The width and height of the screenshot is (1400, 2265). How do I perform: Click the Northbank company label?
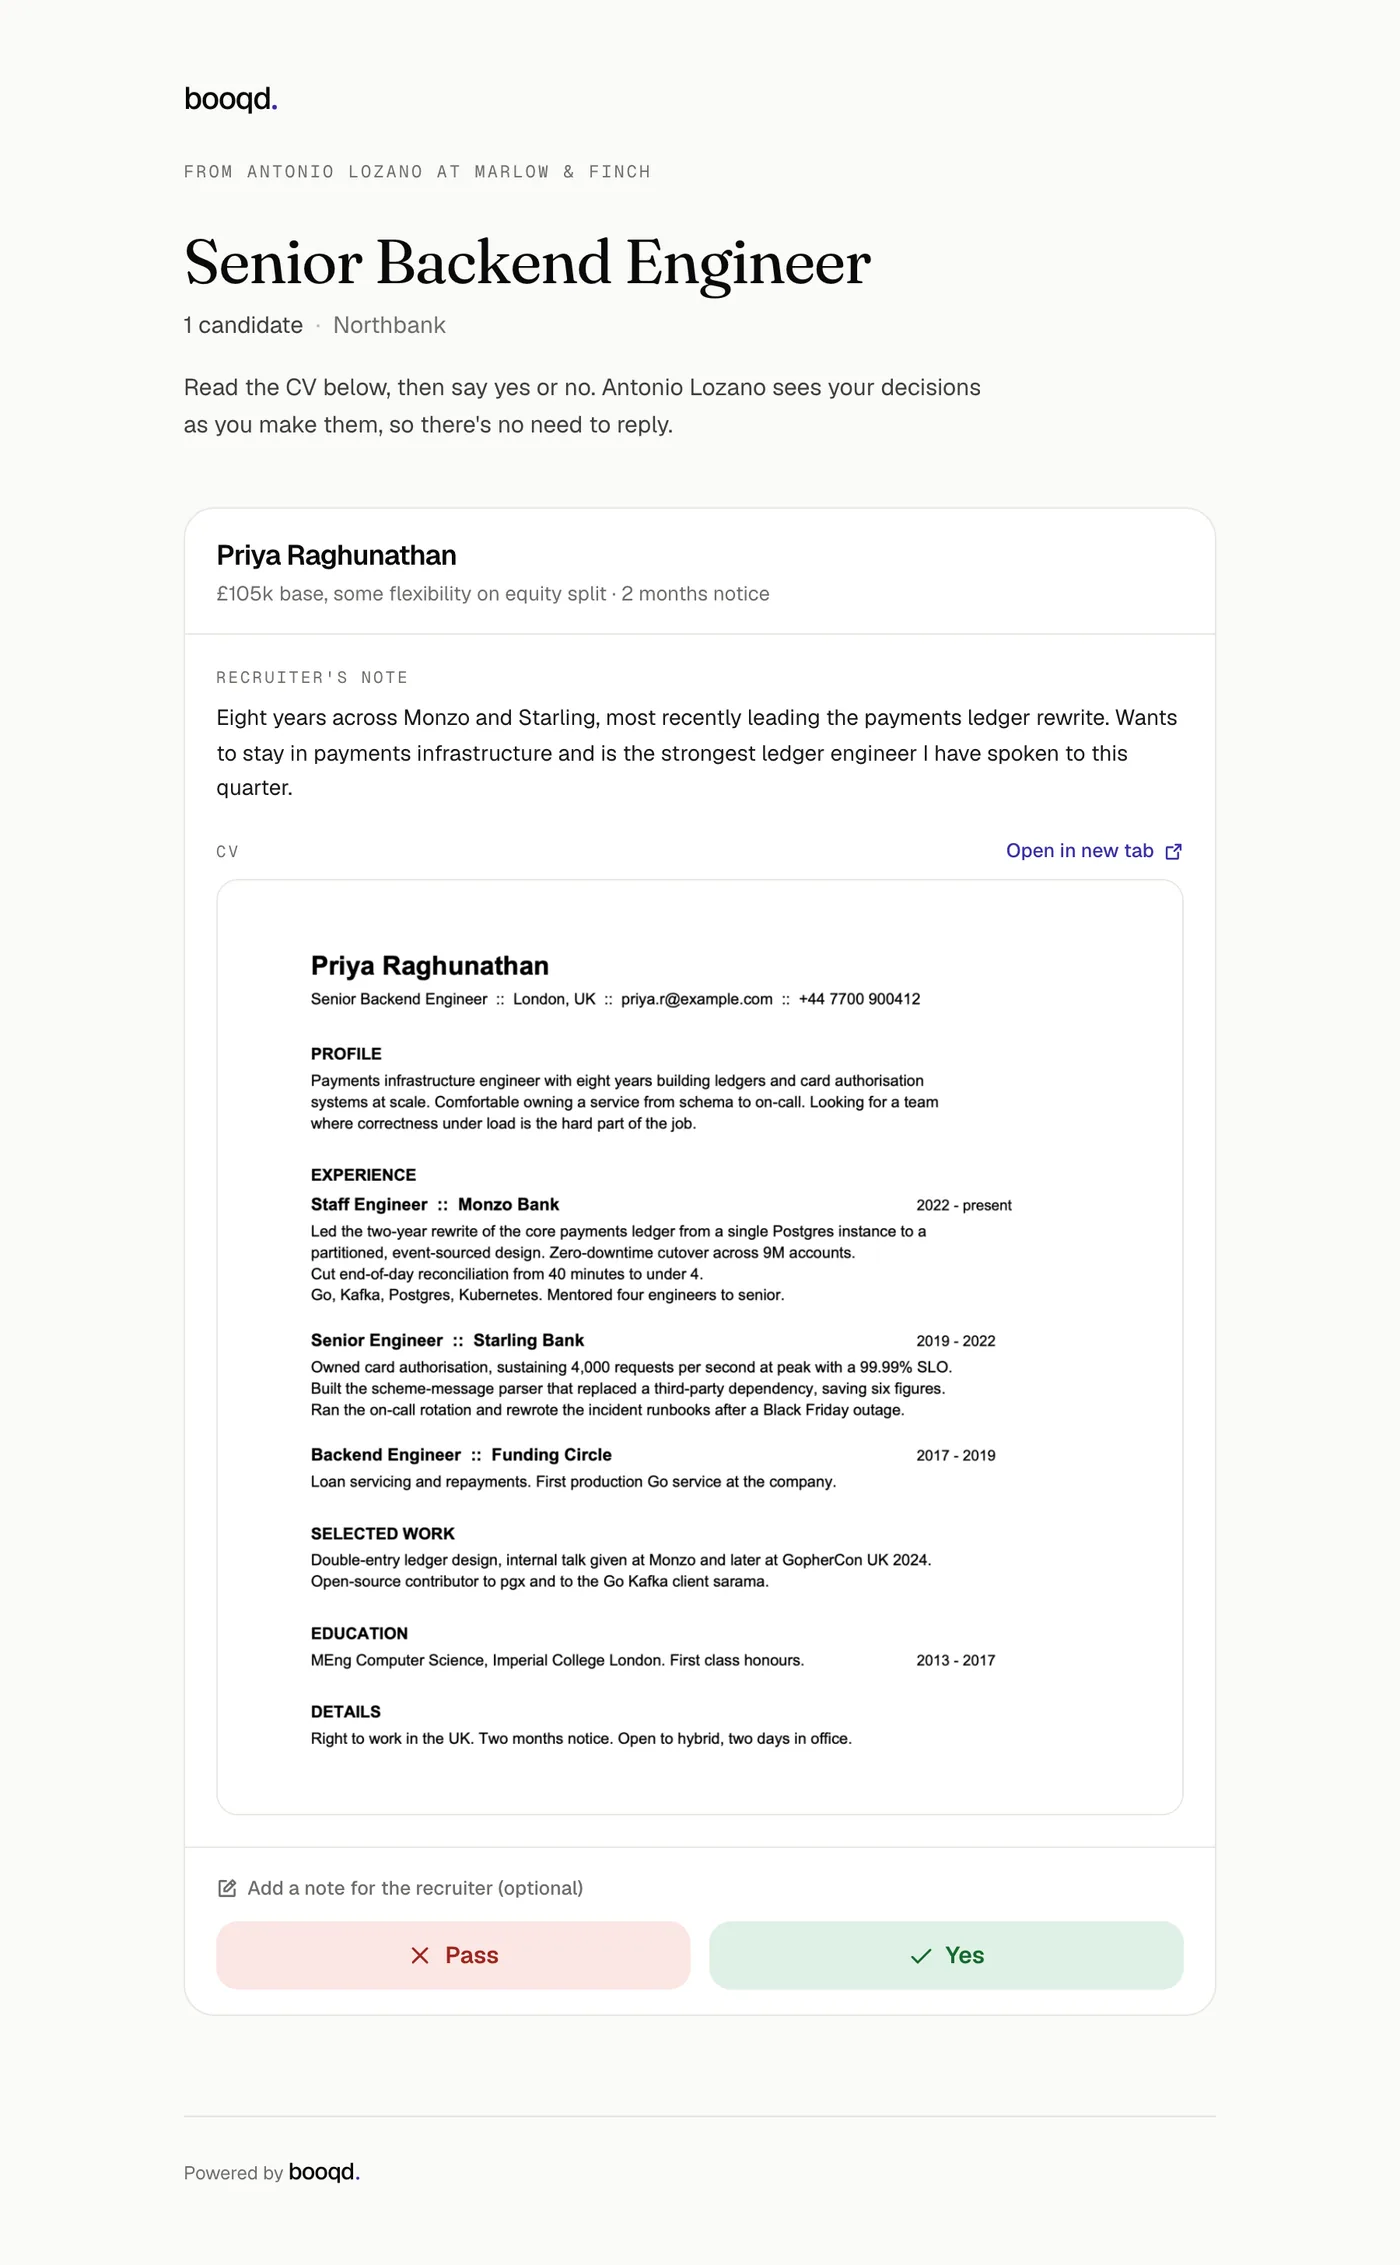click(x=389, y=325)
